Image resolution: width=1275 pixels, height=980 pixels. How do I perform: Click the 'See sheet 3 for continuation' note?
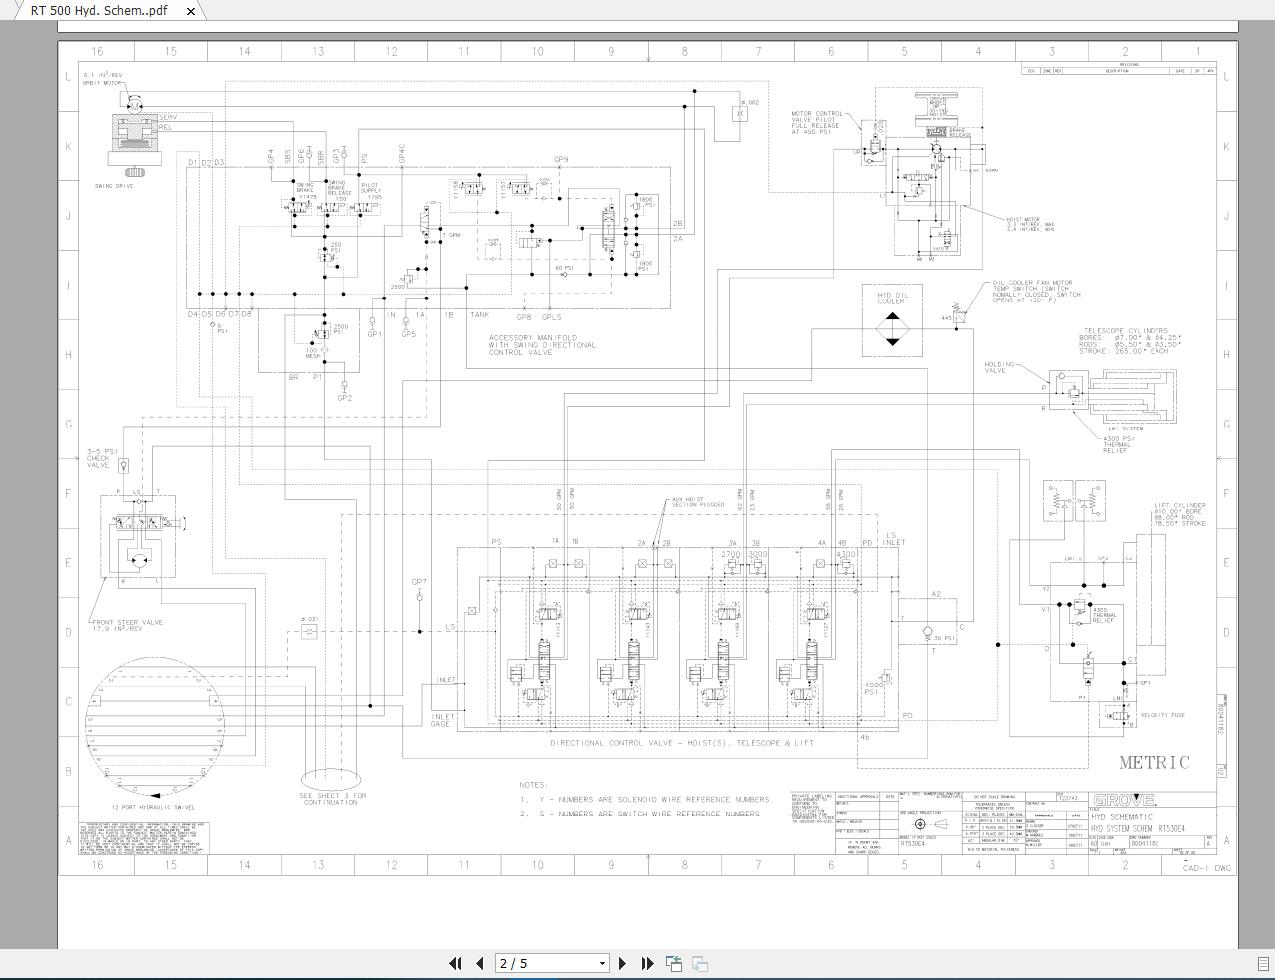(334, 798)
